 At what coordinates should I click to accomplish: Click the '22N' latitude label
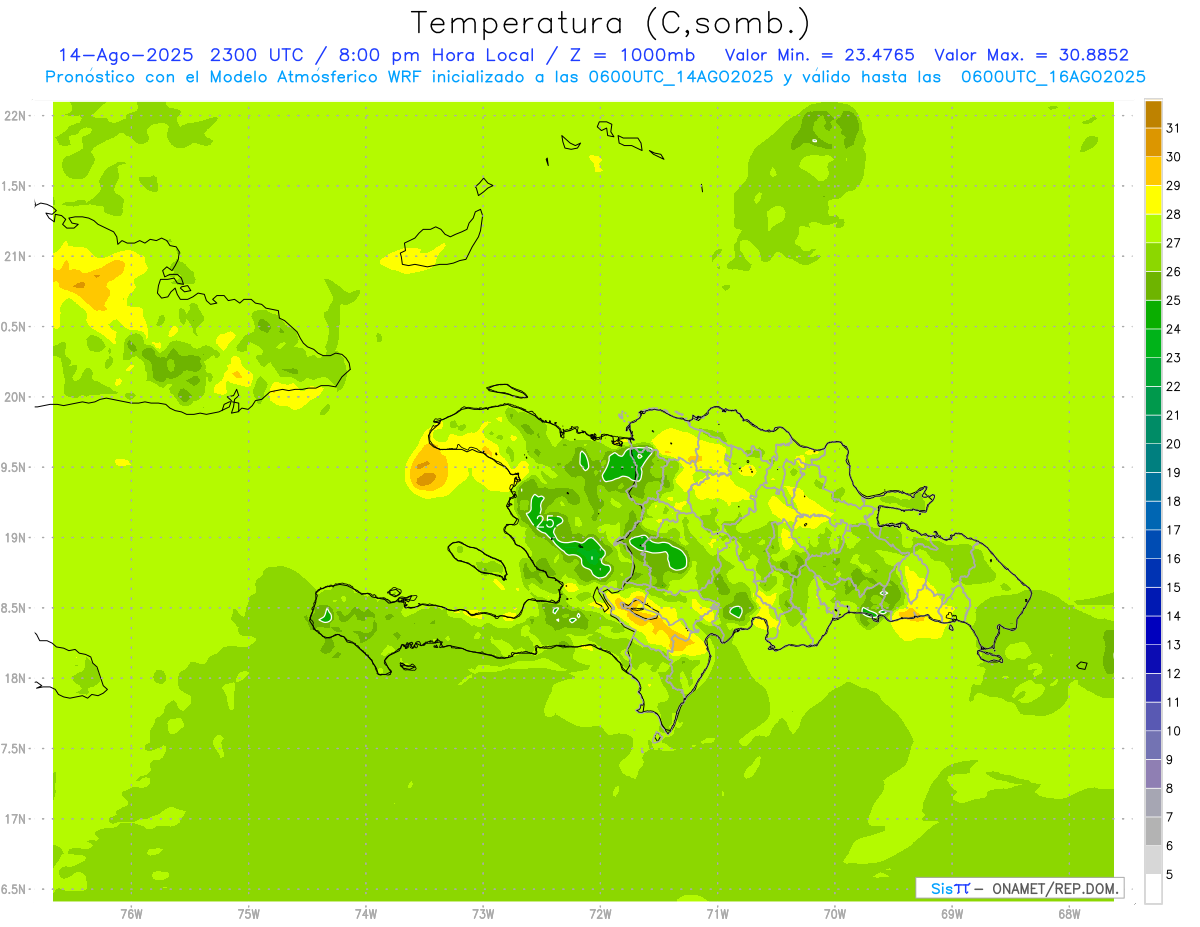click(16, 116)
